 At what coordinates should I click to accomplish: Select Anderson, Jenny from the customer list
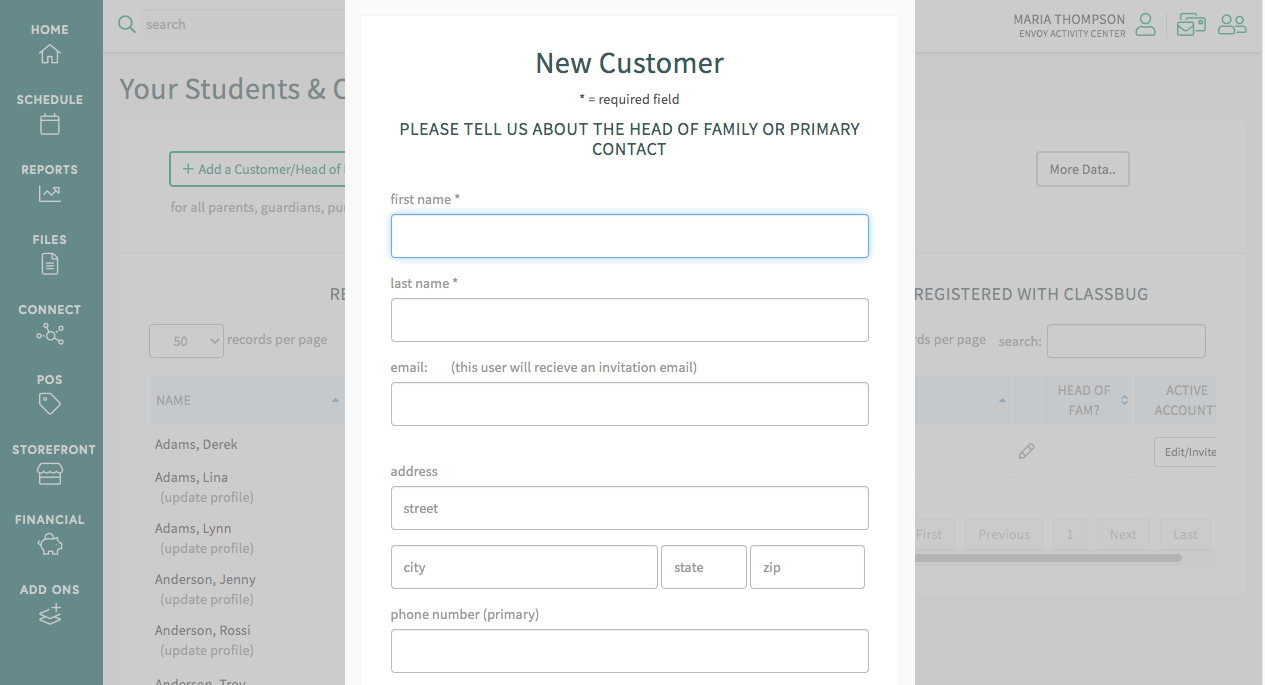[205, 579]
